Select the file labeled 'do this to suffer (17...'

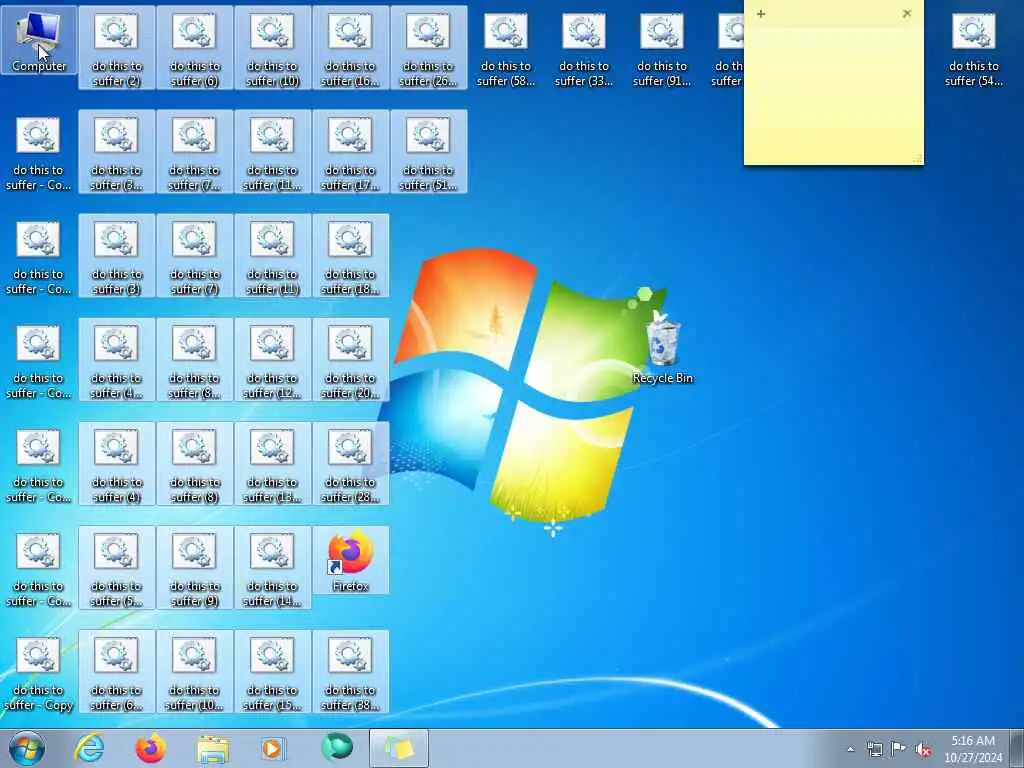(x=351, y=152)
